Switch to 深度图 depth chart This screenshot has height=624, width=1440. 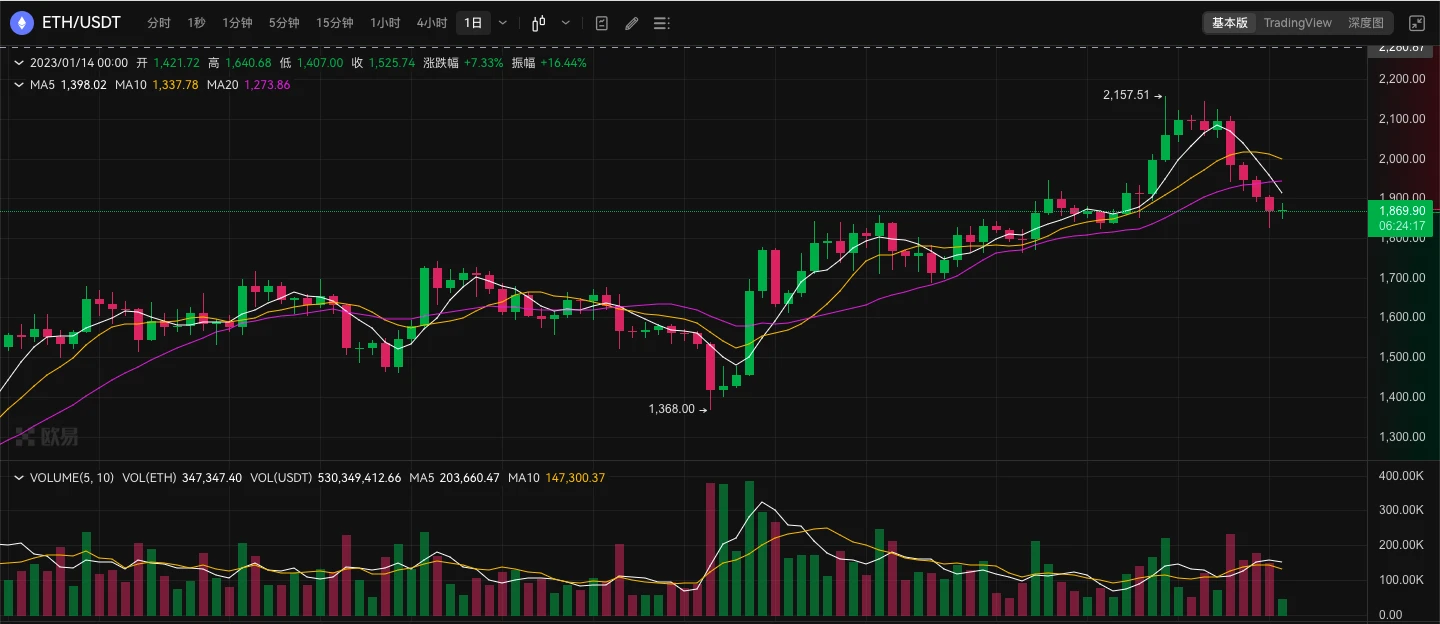tap(1366, 23)
